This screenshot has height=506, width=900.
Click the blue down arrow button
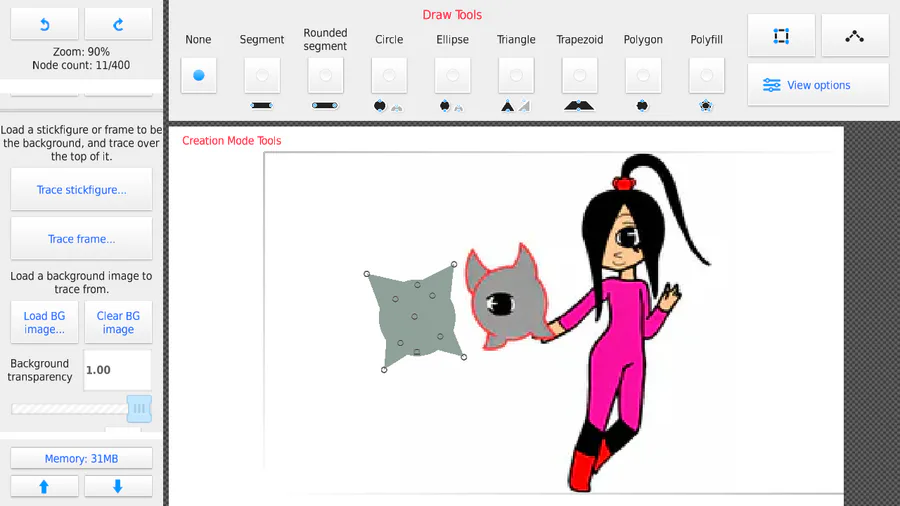(118, 486)
